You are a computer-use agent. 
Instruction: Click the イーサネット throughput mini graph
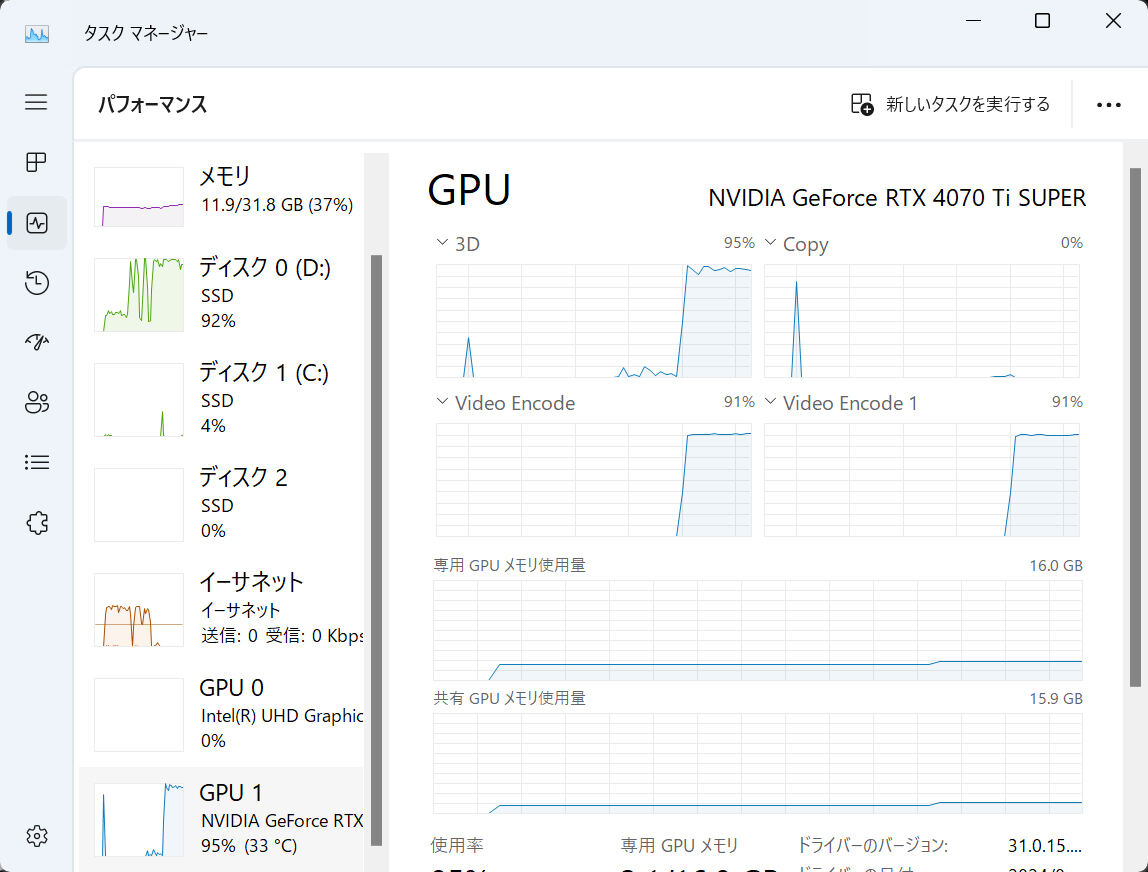tap(139, 610)
